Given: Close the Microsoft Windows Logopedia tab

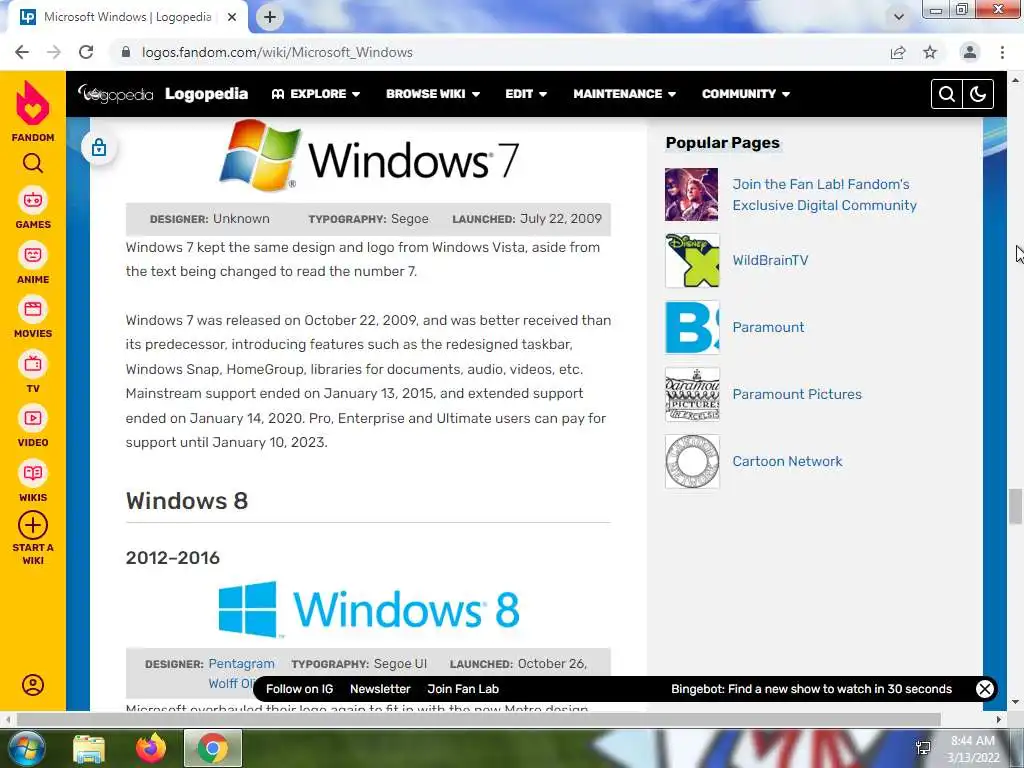Looking at the screenshot, I should (x=232, y=17).
